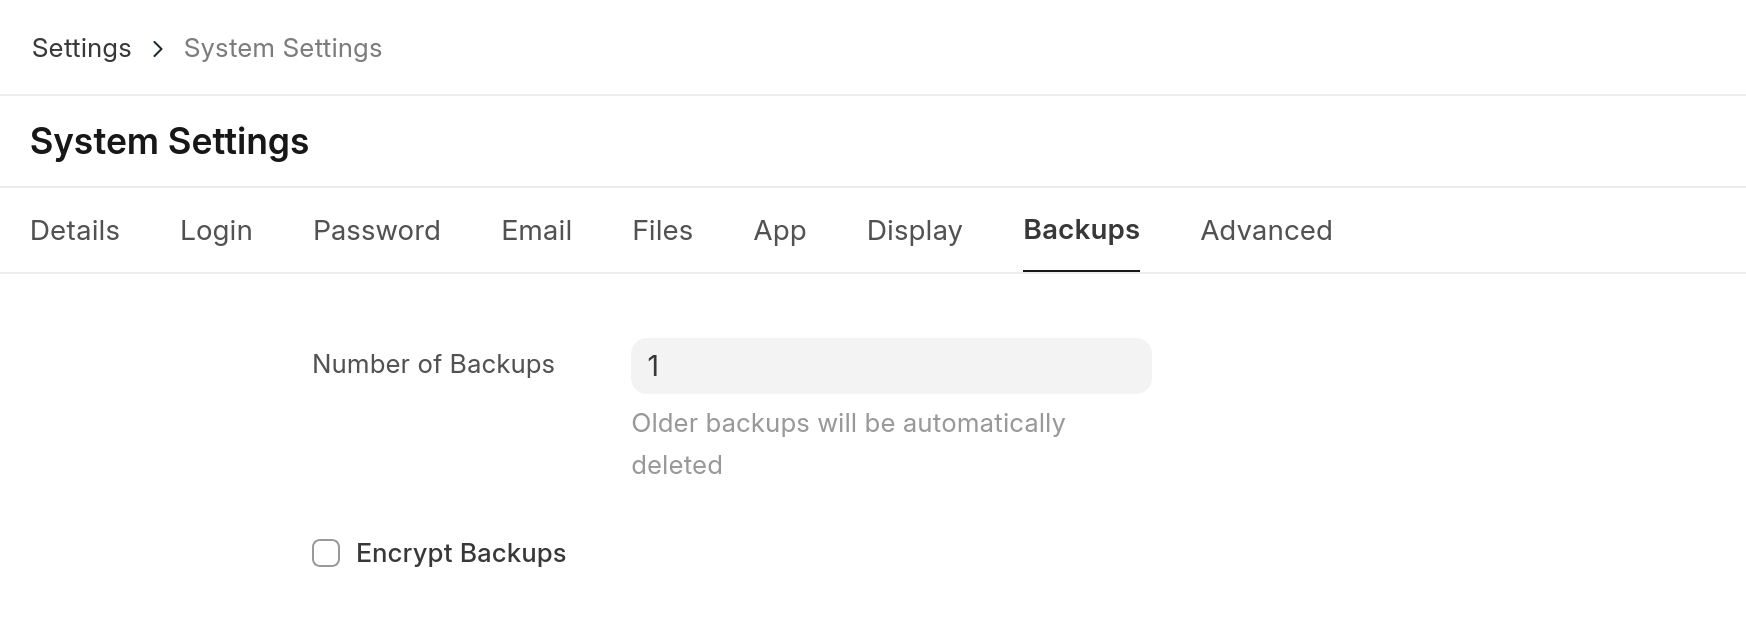Click the System Settings page heading
The height and width of the screenshot is (622, 1746).
point(169,141)
